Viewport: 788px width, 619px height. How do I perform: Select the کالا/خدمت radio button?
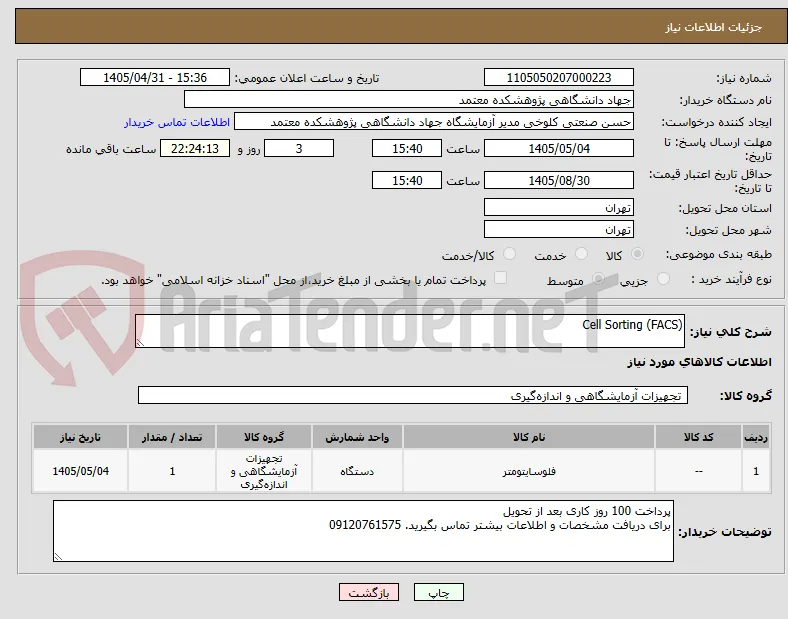pyautogui.click(x=509, y=254)
